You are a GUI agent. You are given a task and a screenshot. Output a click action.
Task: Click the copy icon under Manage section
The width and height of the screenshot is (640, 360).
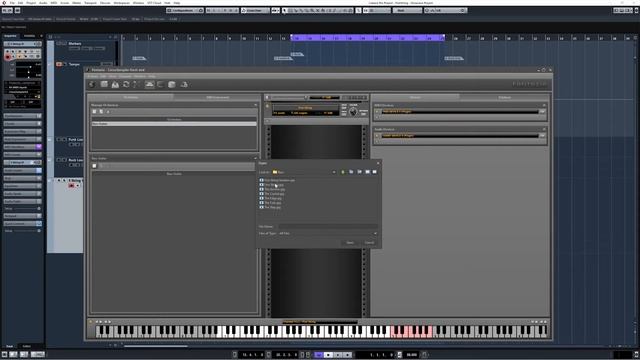(x=101, y=111)
